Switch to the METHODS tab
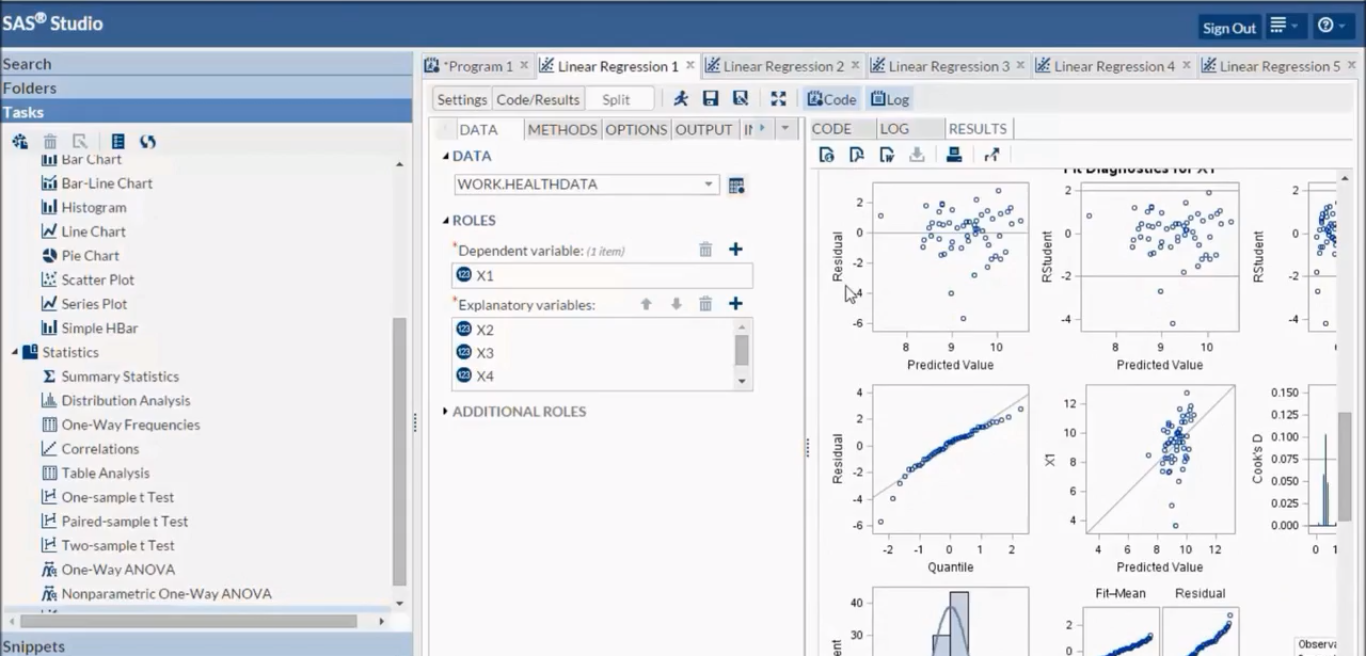The width and height of the screenshot is (1366, 656). point(562,129)
